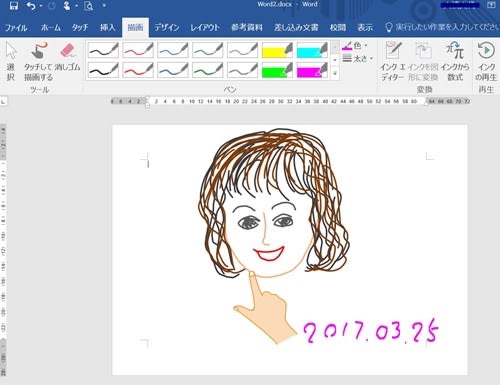Click the Redo icon
This screenshot has width=500, height=385.
pos(51,6)
